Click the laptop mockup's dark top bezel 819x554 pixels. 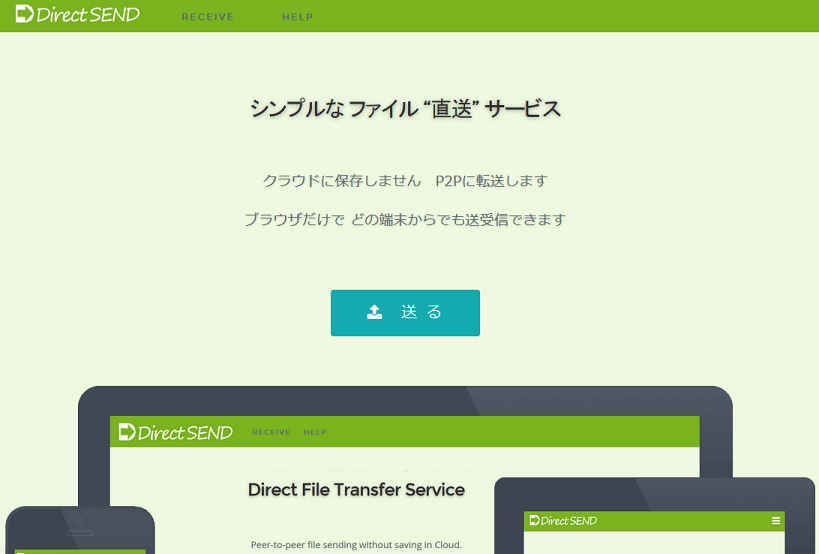click(405, 401)
